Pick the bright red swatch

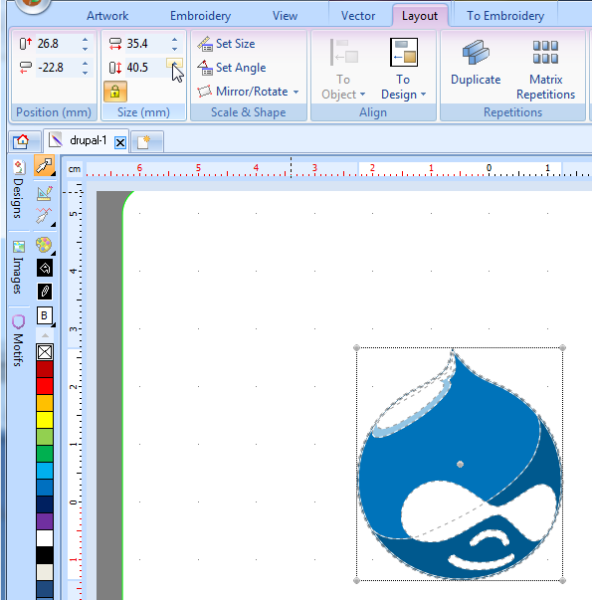pyautogui.click(x=45, y=386)
